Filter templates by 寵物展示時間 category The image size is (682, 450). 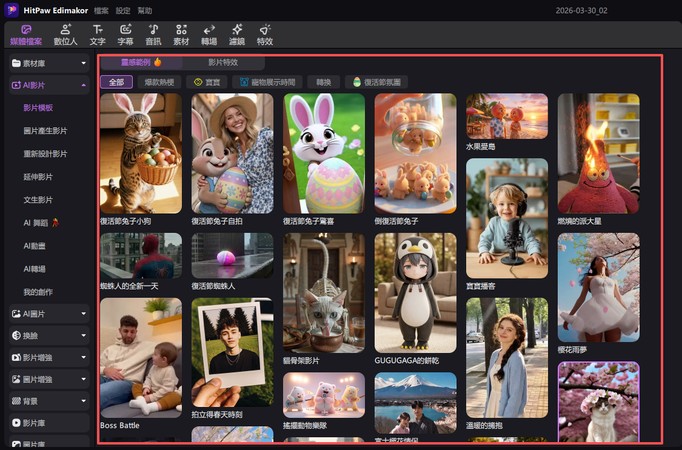(265, 82)
